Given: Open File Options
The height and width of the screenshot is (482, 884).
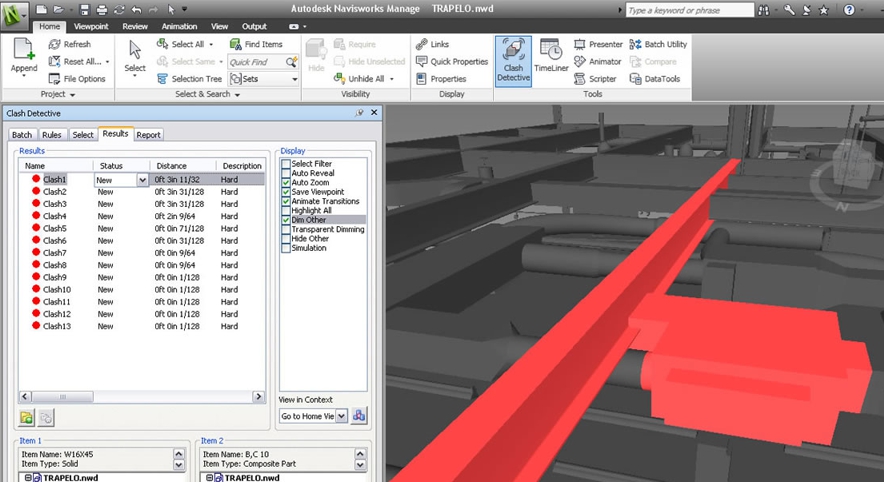Looking at the screenshot, I should [x=77, y=79].
